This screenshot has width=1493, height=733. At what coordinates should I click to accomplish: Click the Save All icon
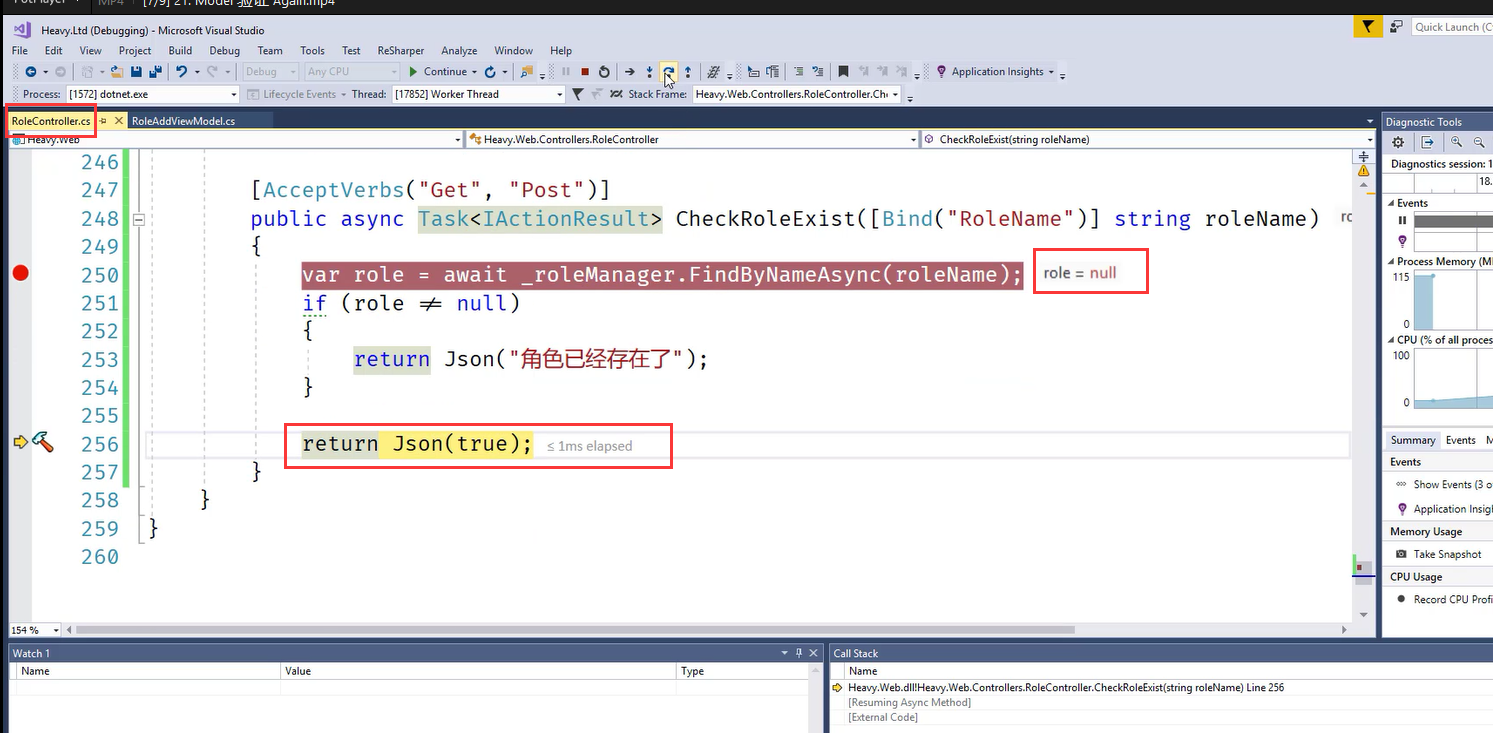point(155,72)
